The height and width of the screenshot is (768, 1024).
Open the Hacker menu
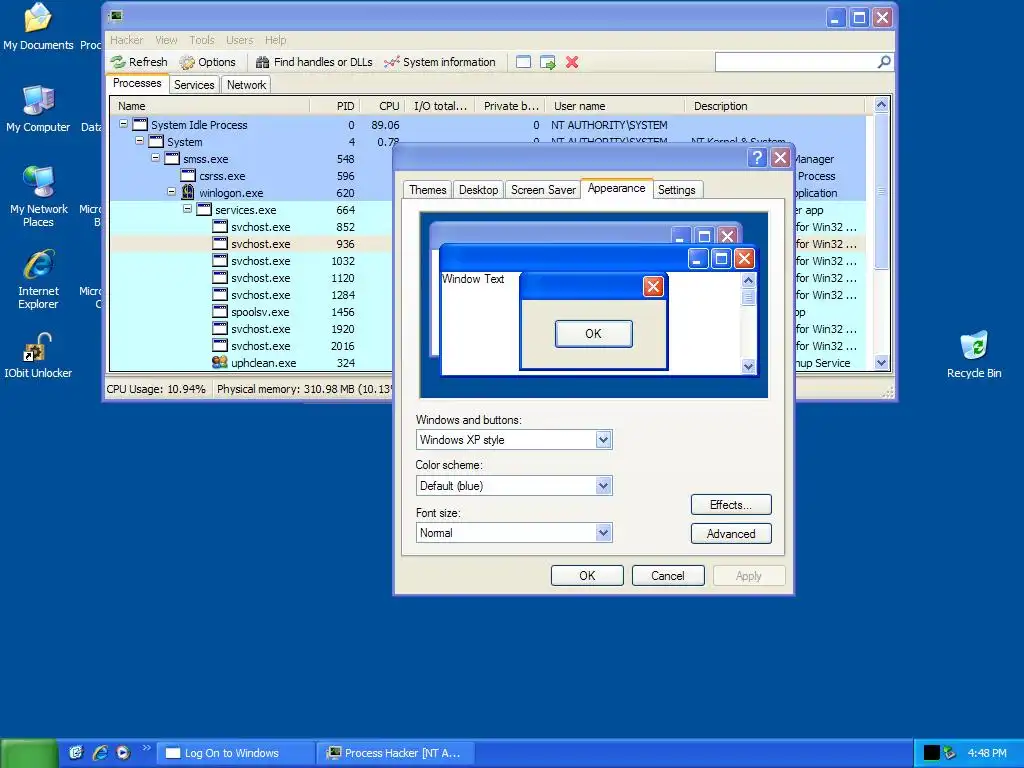(127, 40)
